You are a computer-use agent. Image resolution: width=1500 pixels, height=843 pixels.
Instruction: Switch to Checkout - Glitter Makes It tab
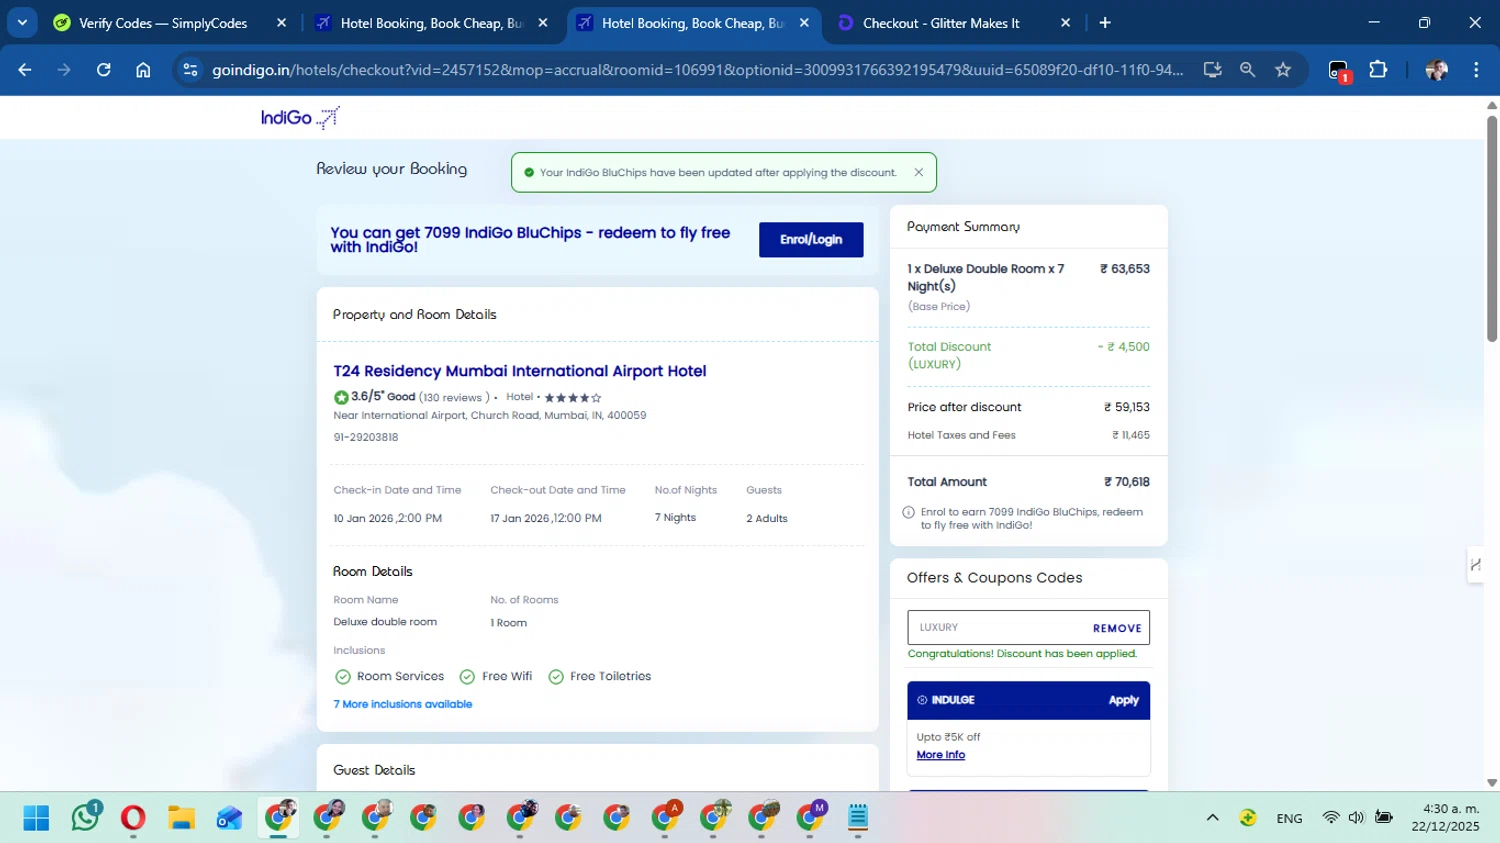(x=941, y=23)
